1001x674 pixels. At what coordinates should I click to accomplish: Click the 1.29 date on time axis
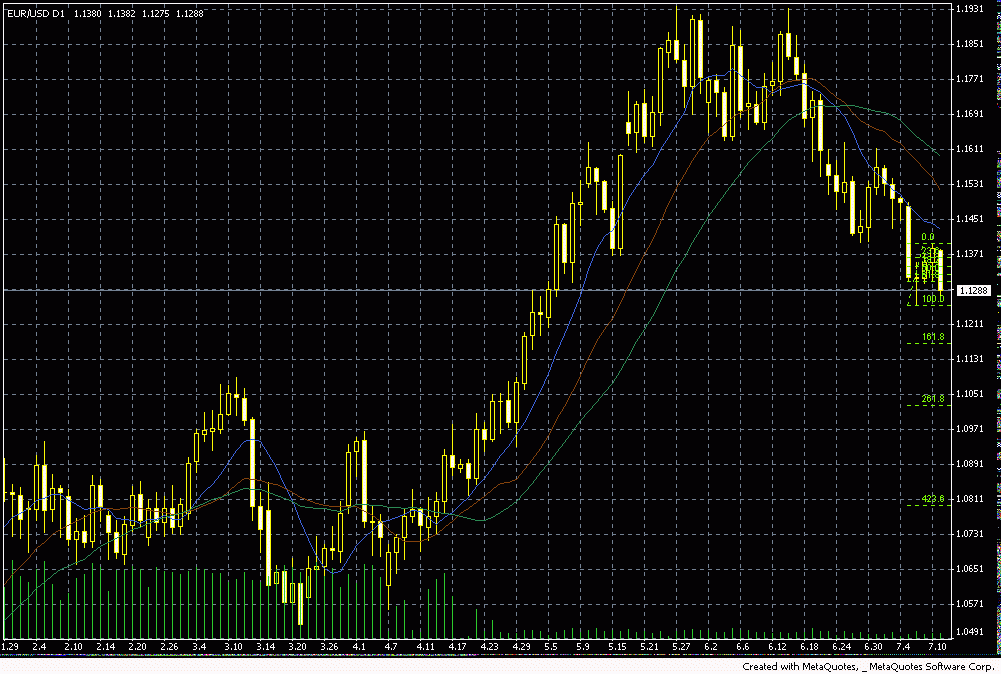click(x=10, y=647)
